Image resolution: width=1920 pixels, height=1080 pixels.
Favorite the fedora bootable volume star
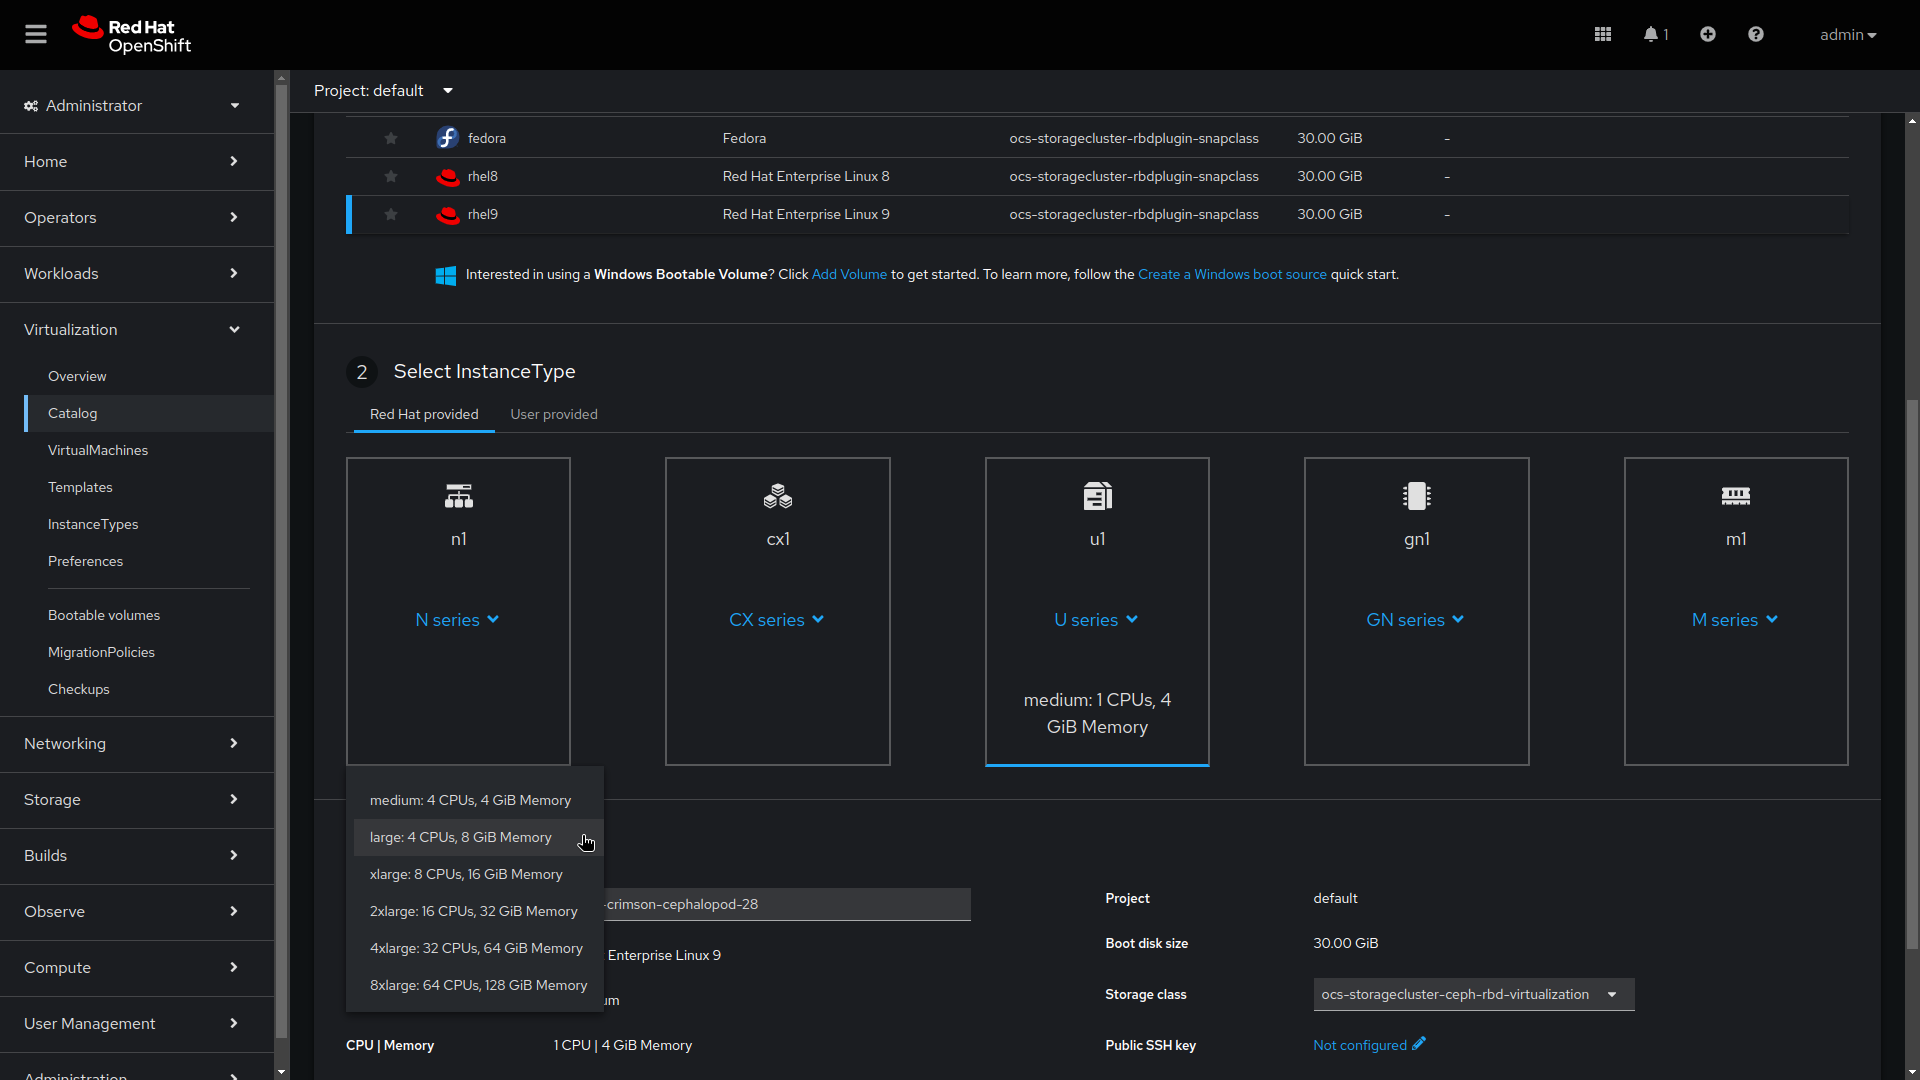tap(391, 138)
